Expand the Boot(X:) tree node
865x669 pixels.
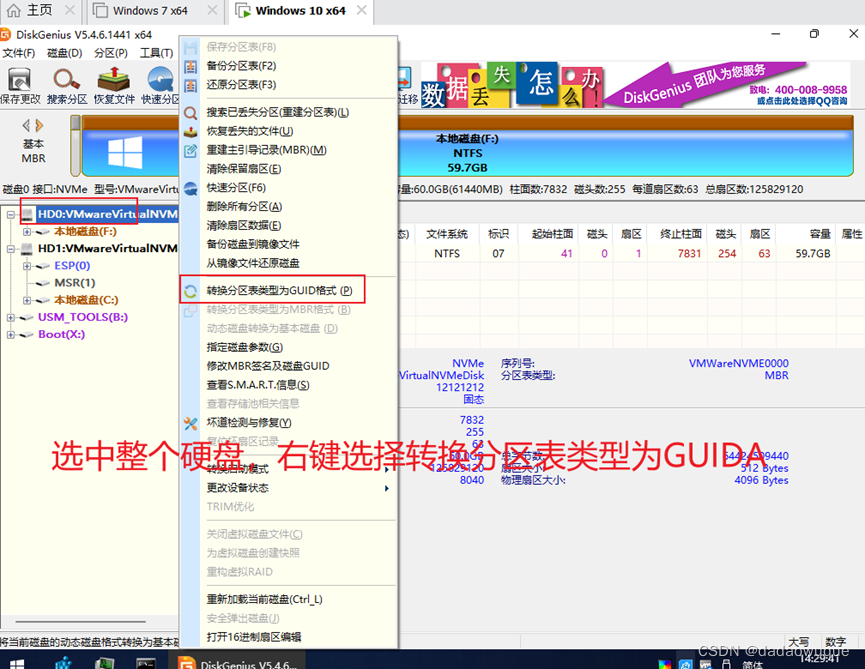coord(10,335)
